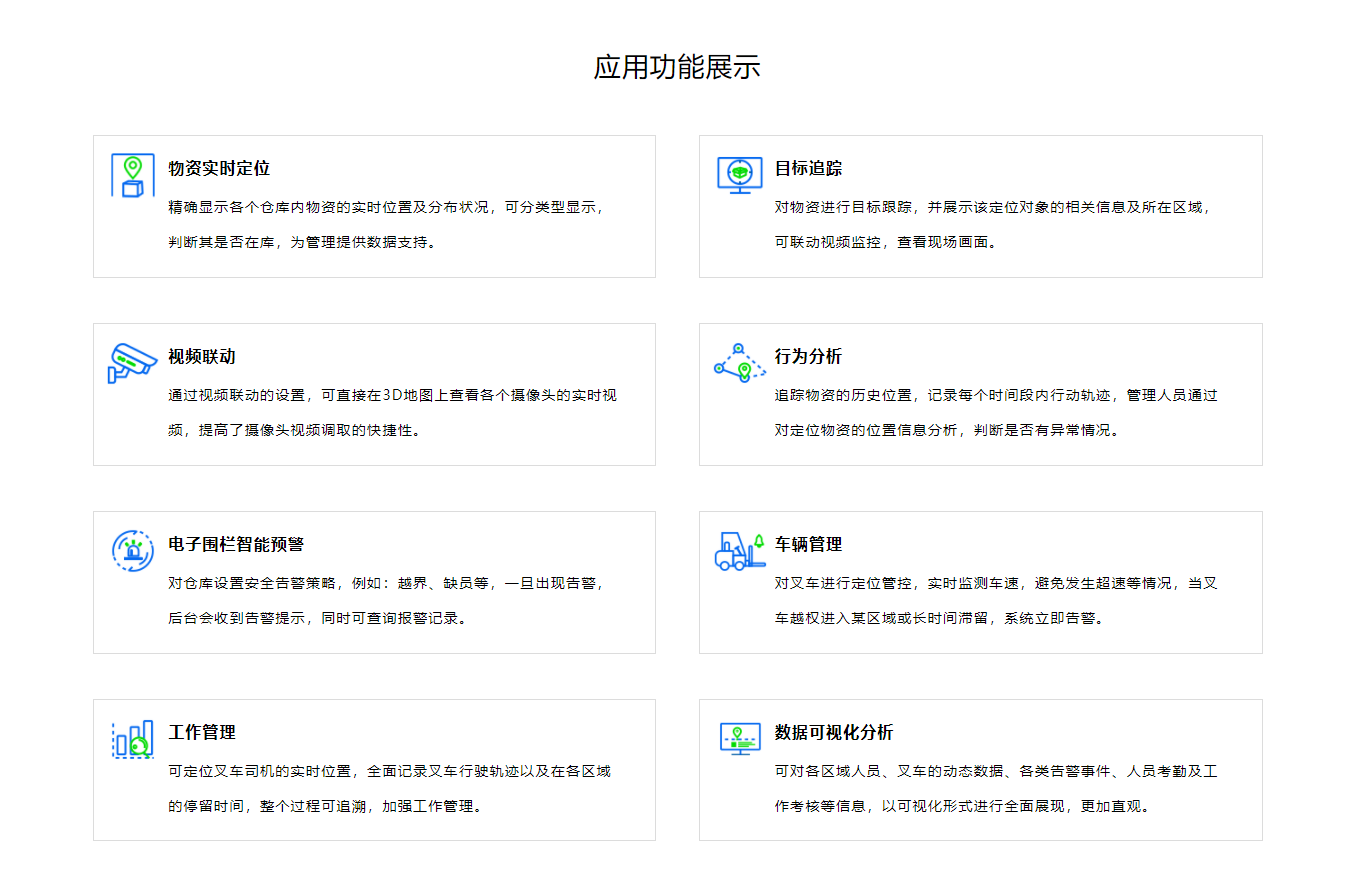Click the 行为分析 trajectory path icon
Image resolution: width=1365 pixels, height=893 pixels.
click(x=739, y=362)
